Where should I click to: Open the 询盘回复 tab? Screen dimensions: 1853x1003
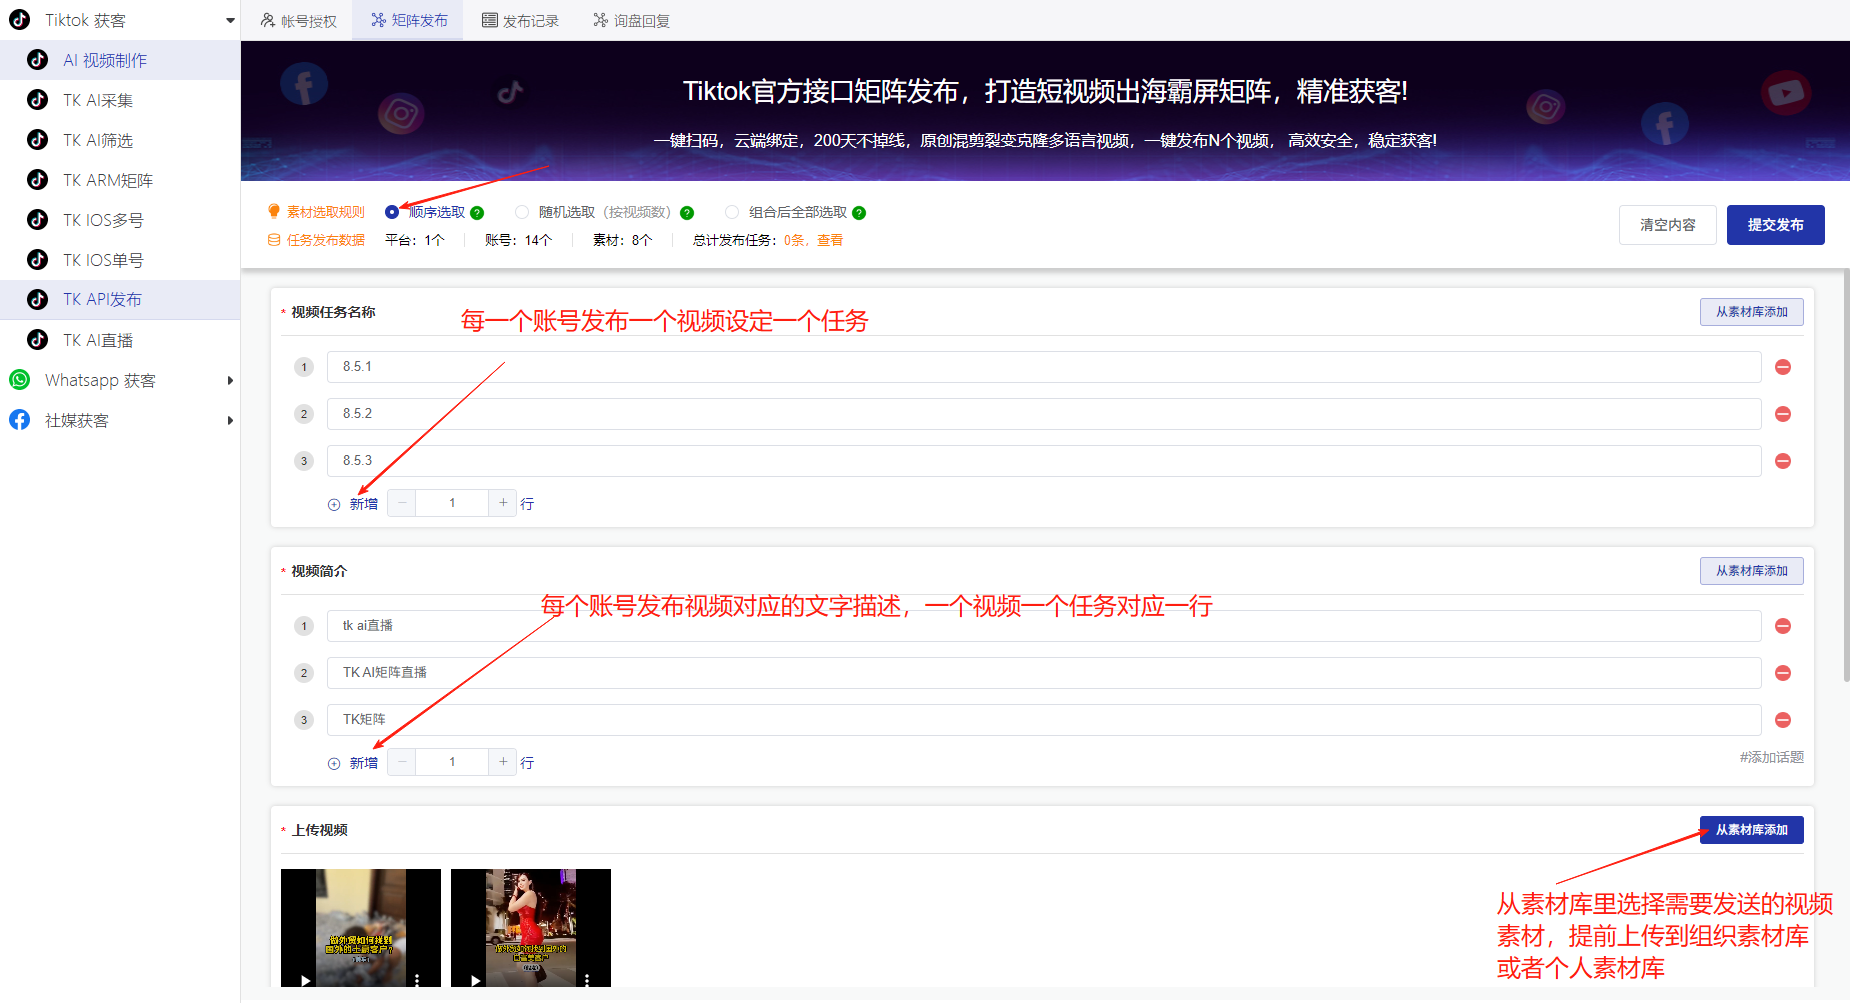[x=630, y=19]
